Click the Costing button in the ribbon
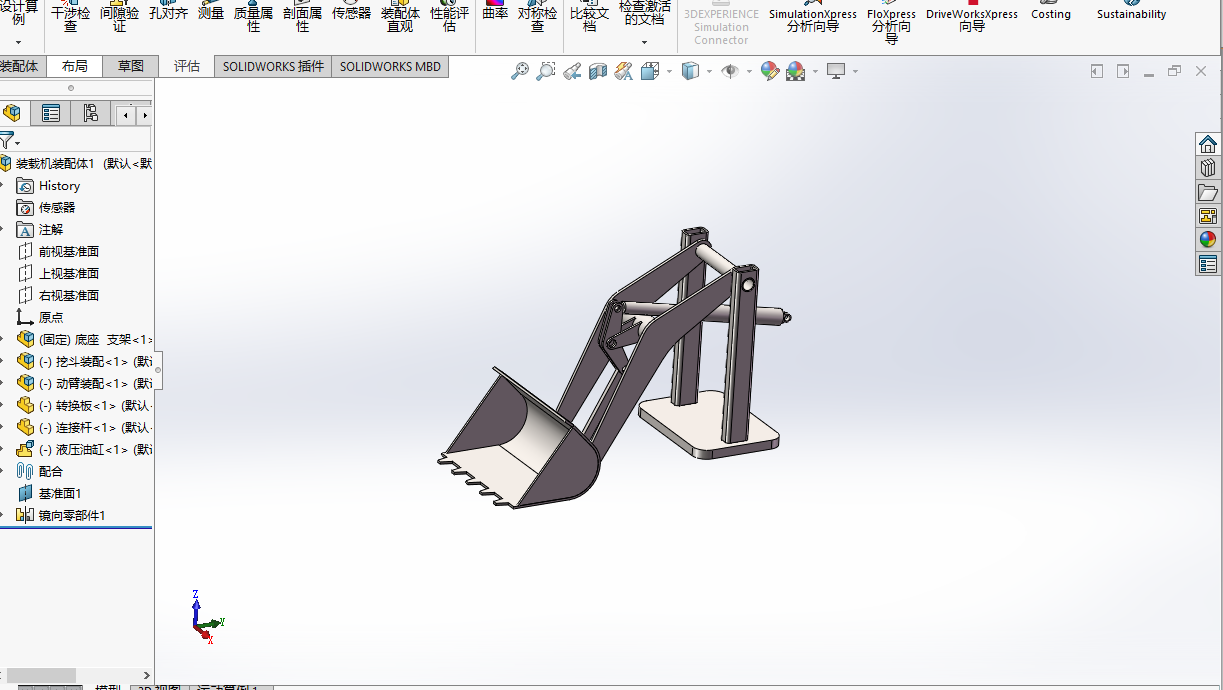The height and width of the screenshot is (690, 1223). click(1050, 14)
